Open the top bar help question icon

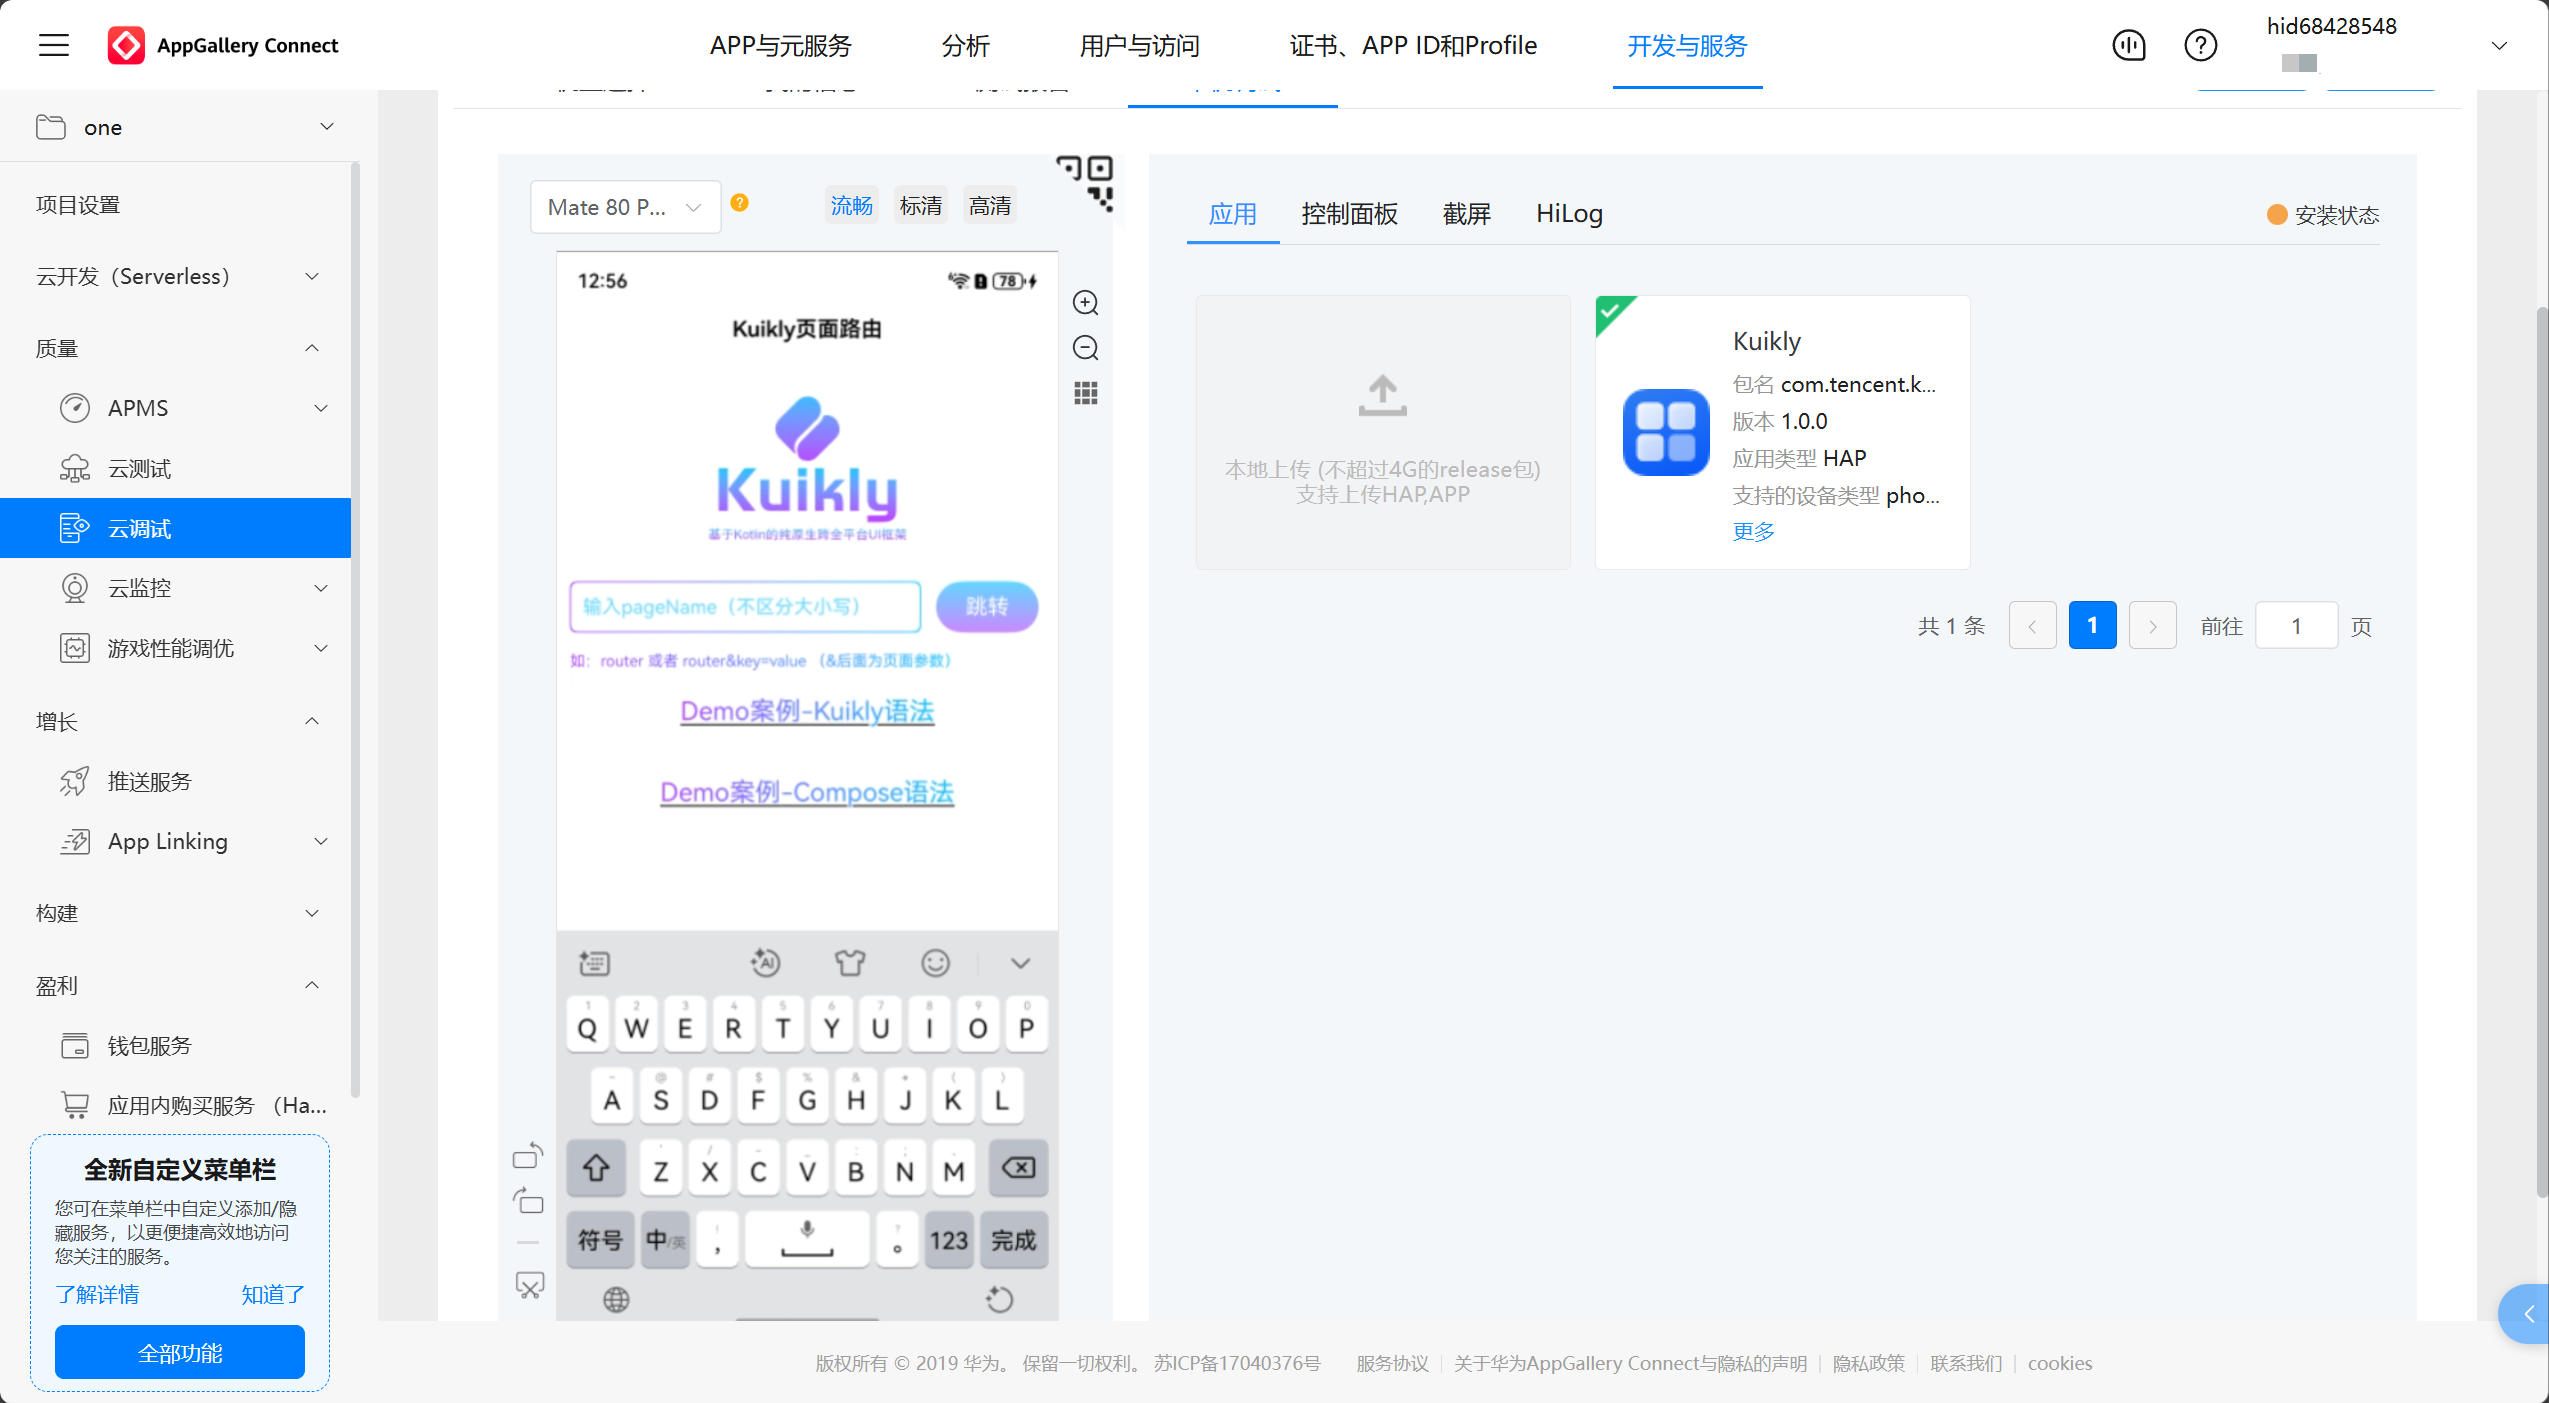[x=2200, y=45]
